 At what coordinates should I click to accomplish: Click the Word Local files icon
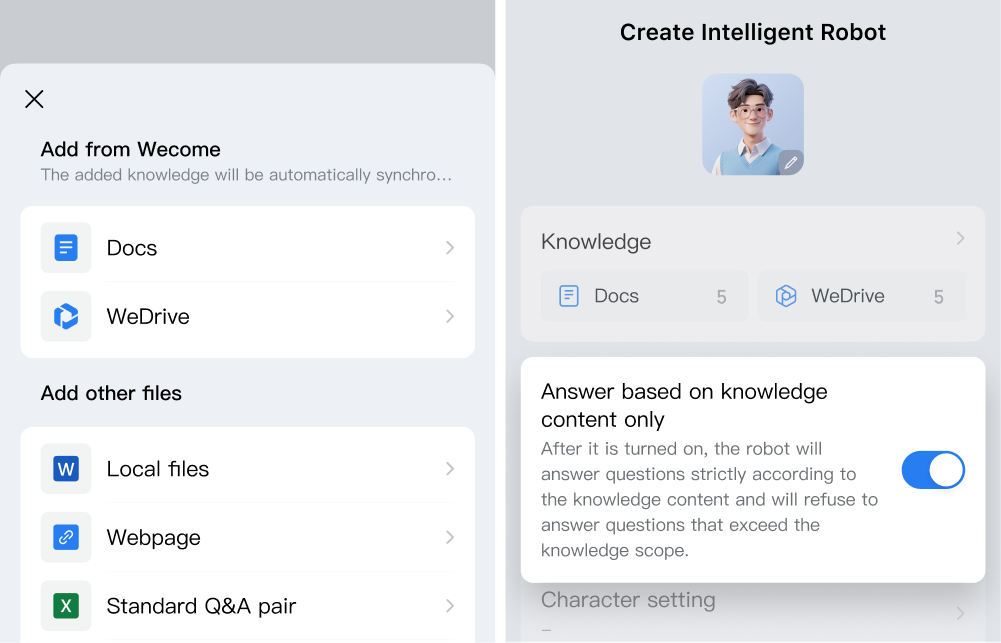coord(66,469)
